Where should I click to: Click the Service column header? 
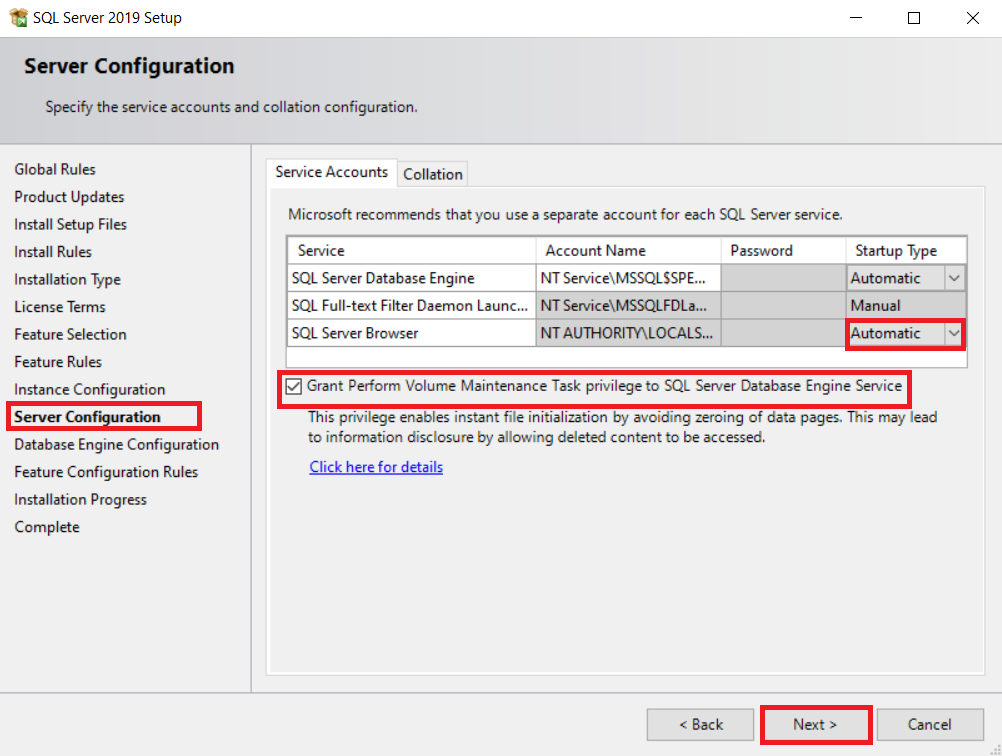point(412,251)
